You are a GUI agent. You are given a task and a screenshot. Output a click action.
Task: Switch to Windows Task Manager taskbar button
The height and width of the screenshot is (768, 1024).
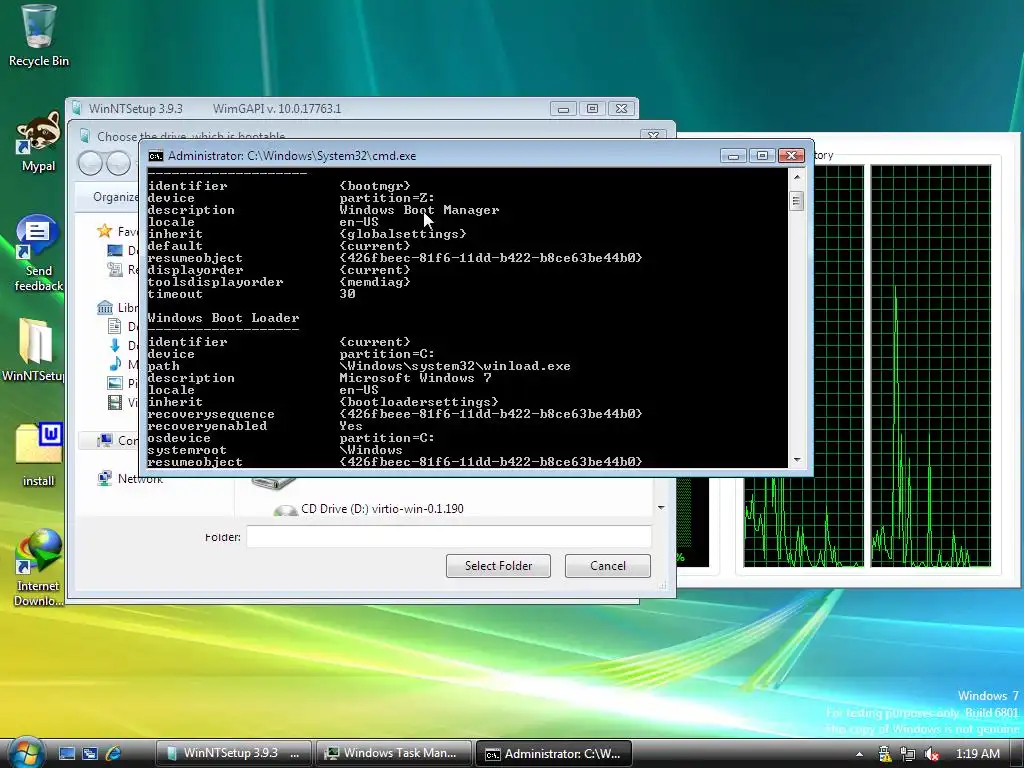(393, 753)
